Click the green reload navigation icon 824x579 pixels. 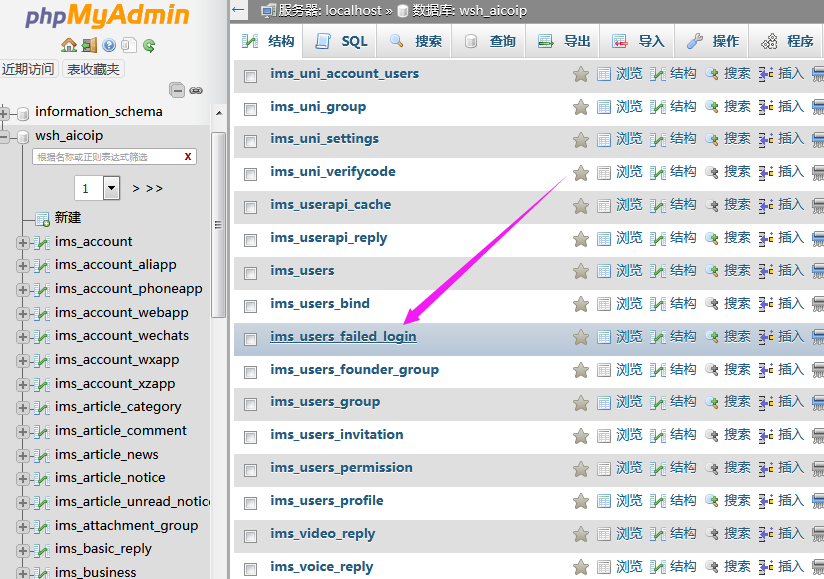point(149,45)
